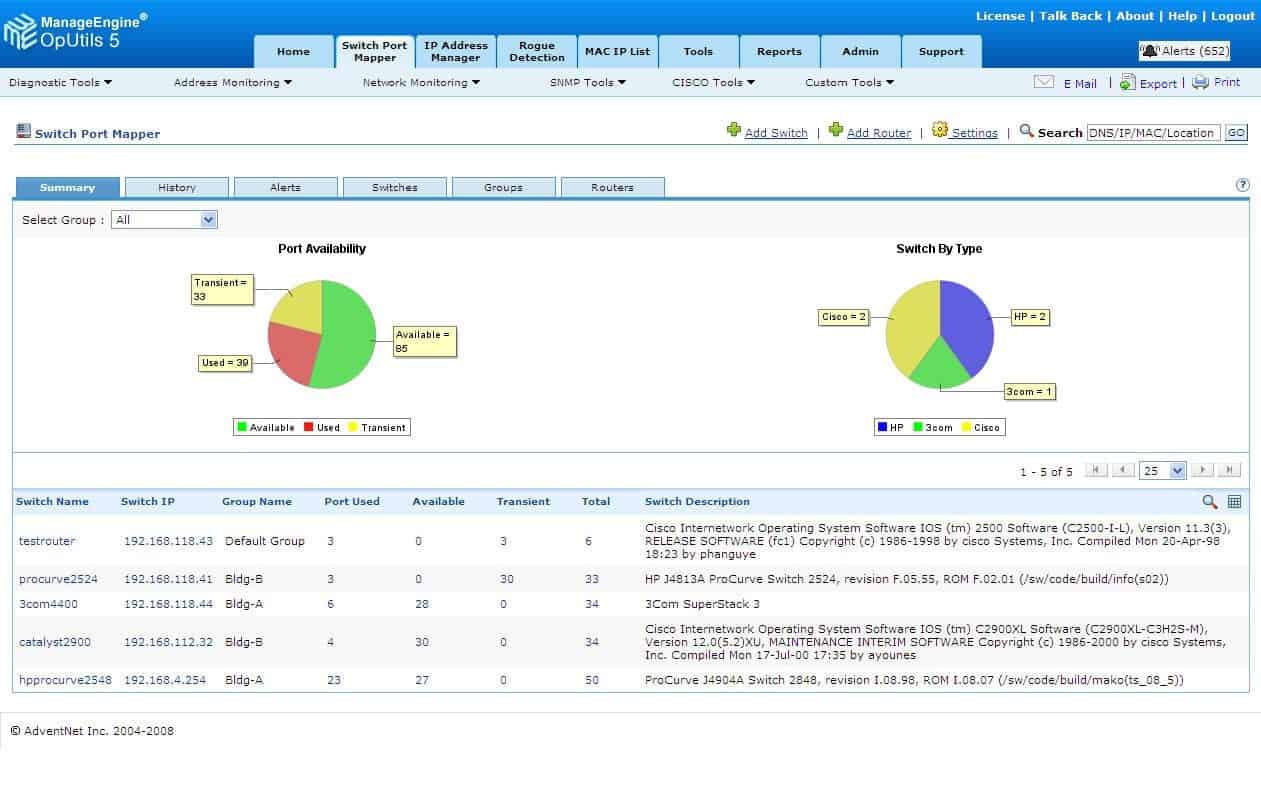Click the alerts bell icon
1261x786 pixels.
(1150, 51)
